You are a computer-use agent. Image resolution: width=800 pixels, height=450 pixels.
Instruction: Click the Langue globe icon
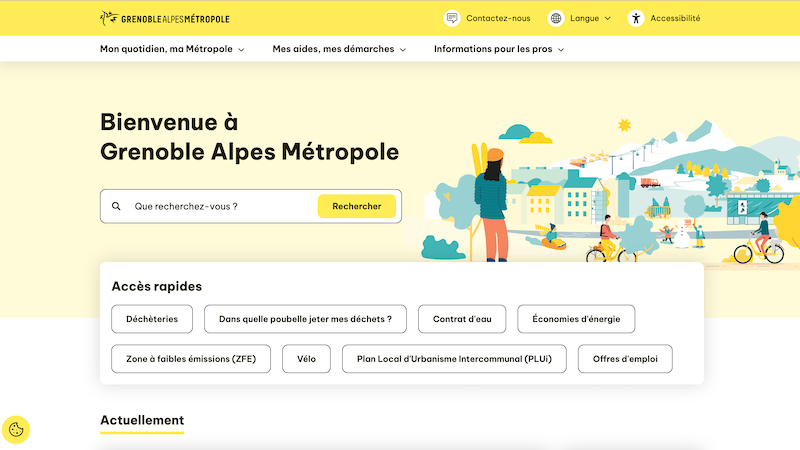point(556,18)
